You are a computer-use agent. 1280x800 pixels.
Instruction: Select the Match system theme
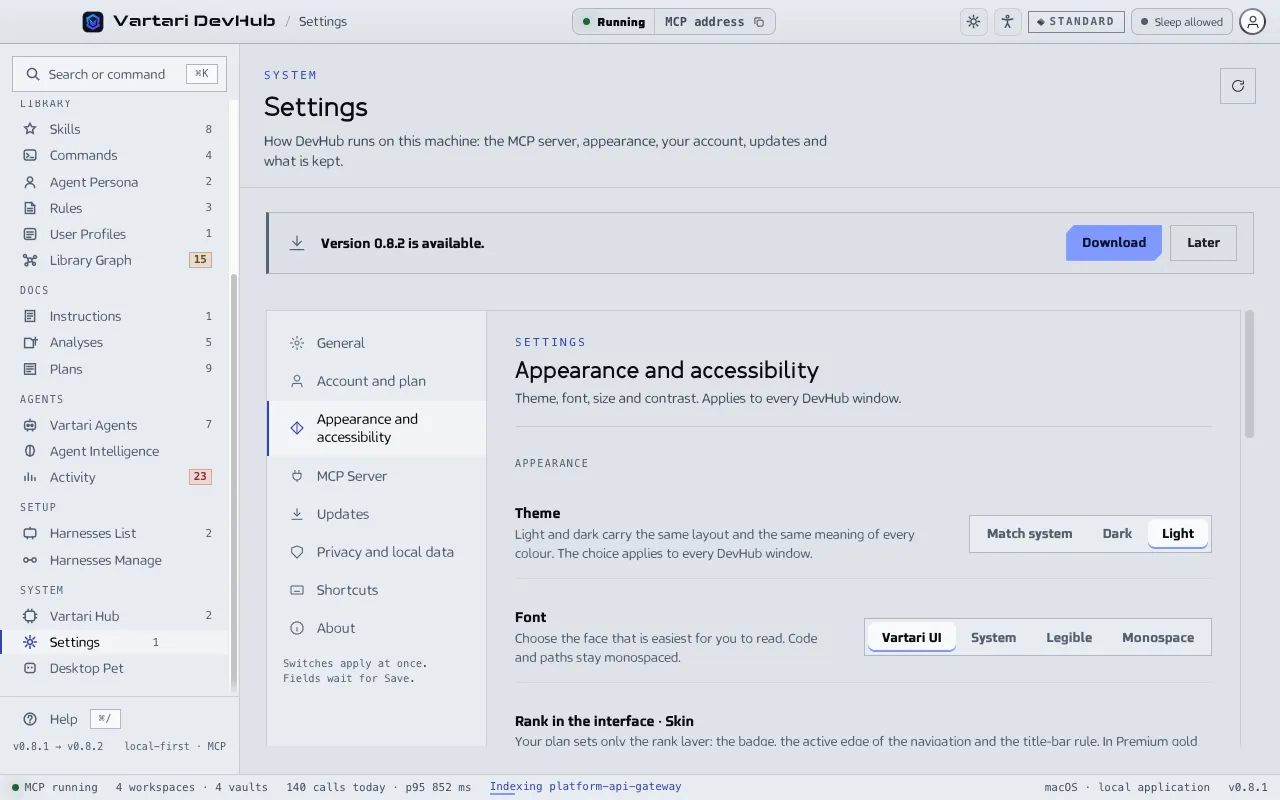point(1029,534)
